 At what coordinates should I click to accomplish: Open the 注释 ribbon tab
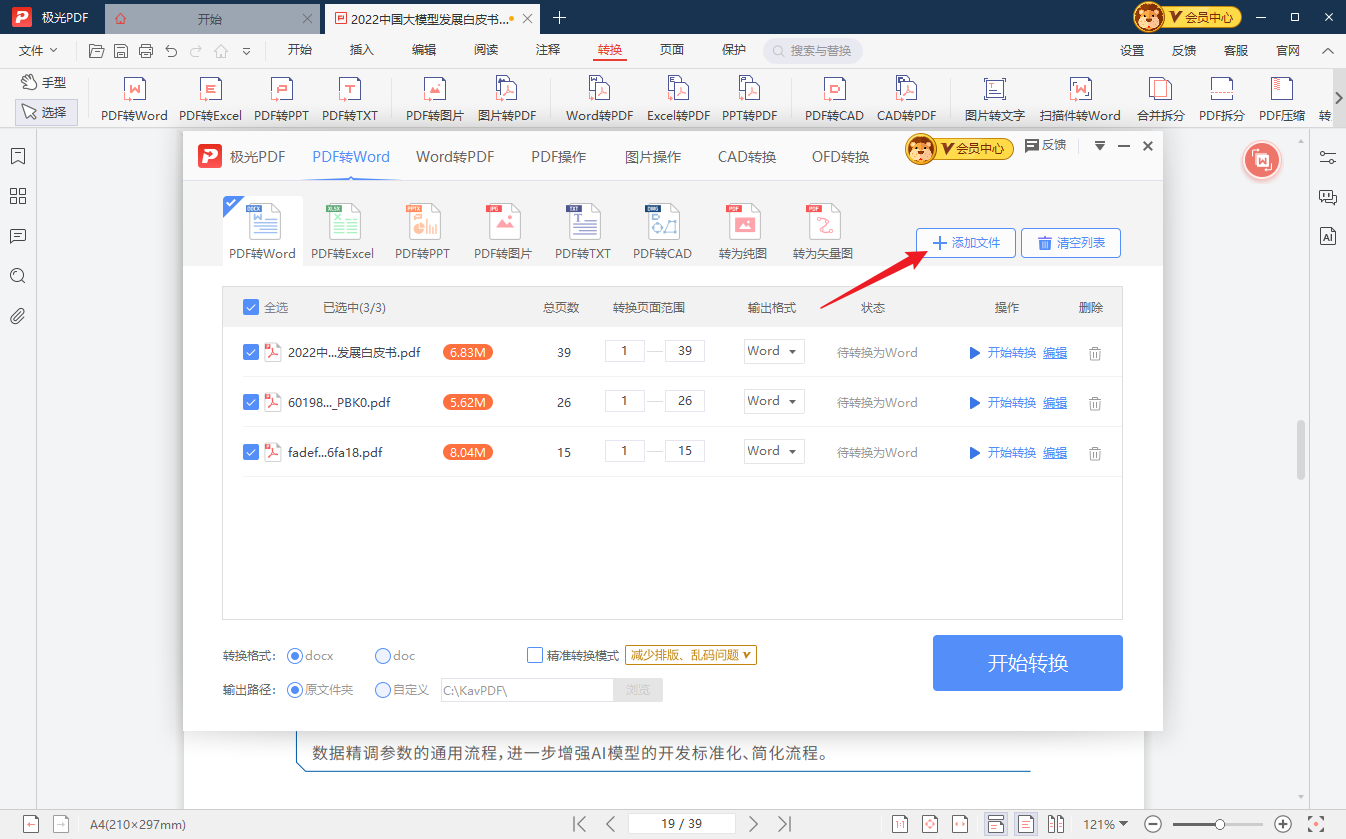547,50
